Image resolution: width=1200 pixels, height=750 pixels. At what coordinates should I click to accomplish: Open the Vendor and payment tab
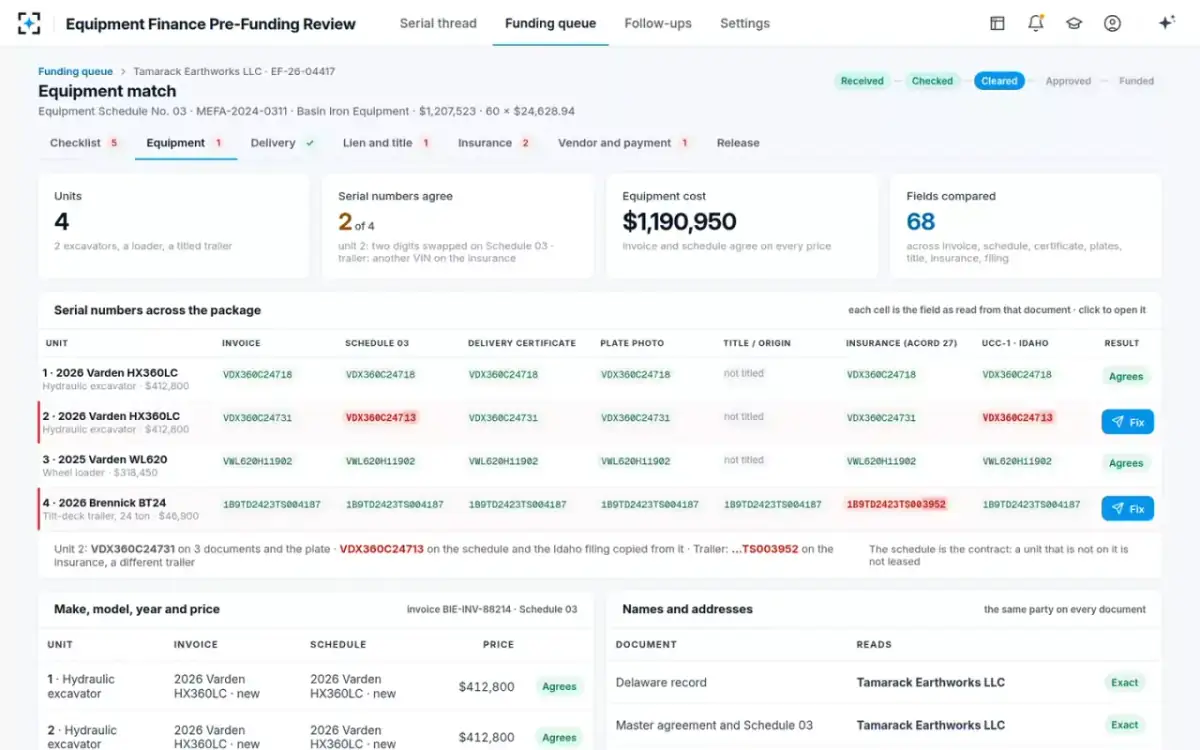coord(624,143)
